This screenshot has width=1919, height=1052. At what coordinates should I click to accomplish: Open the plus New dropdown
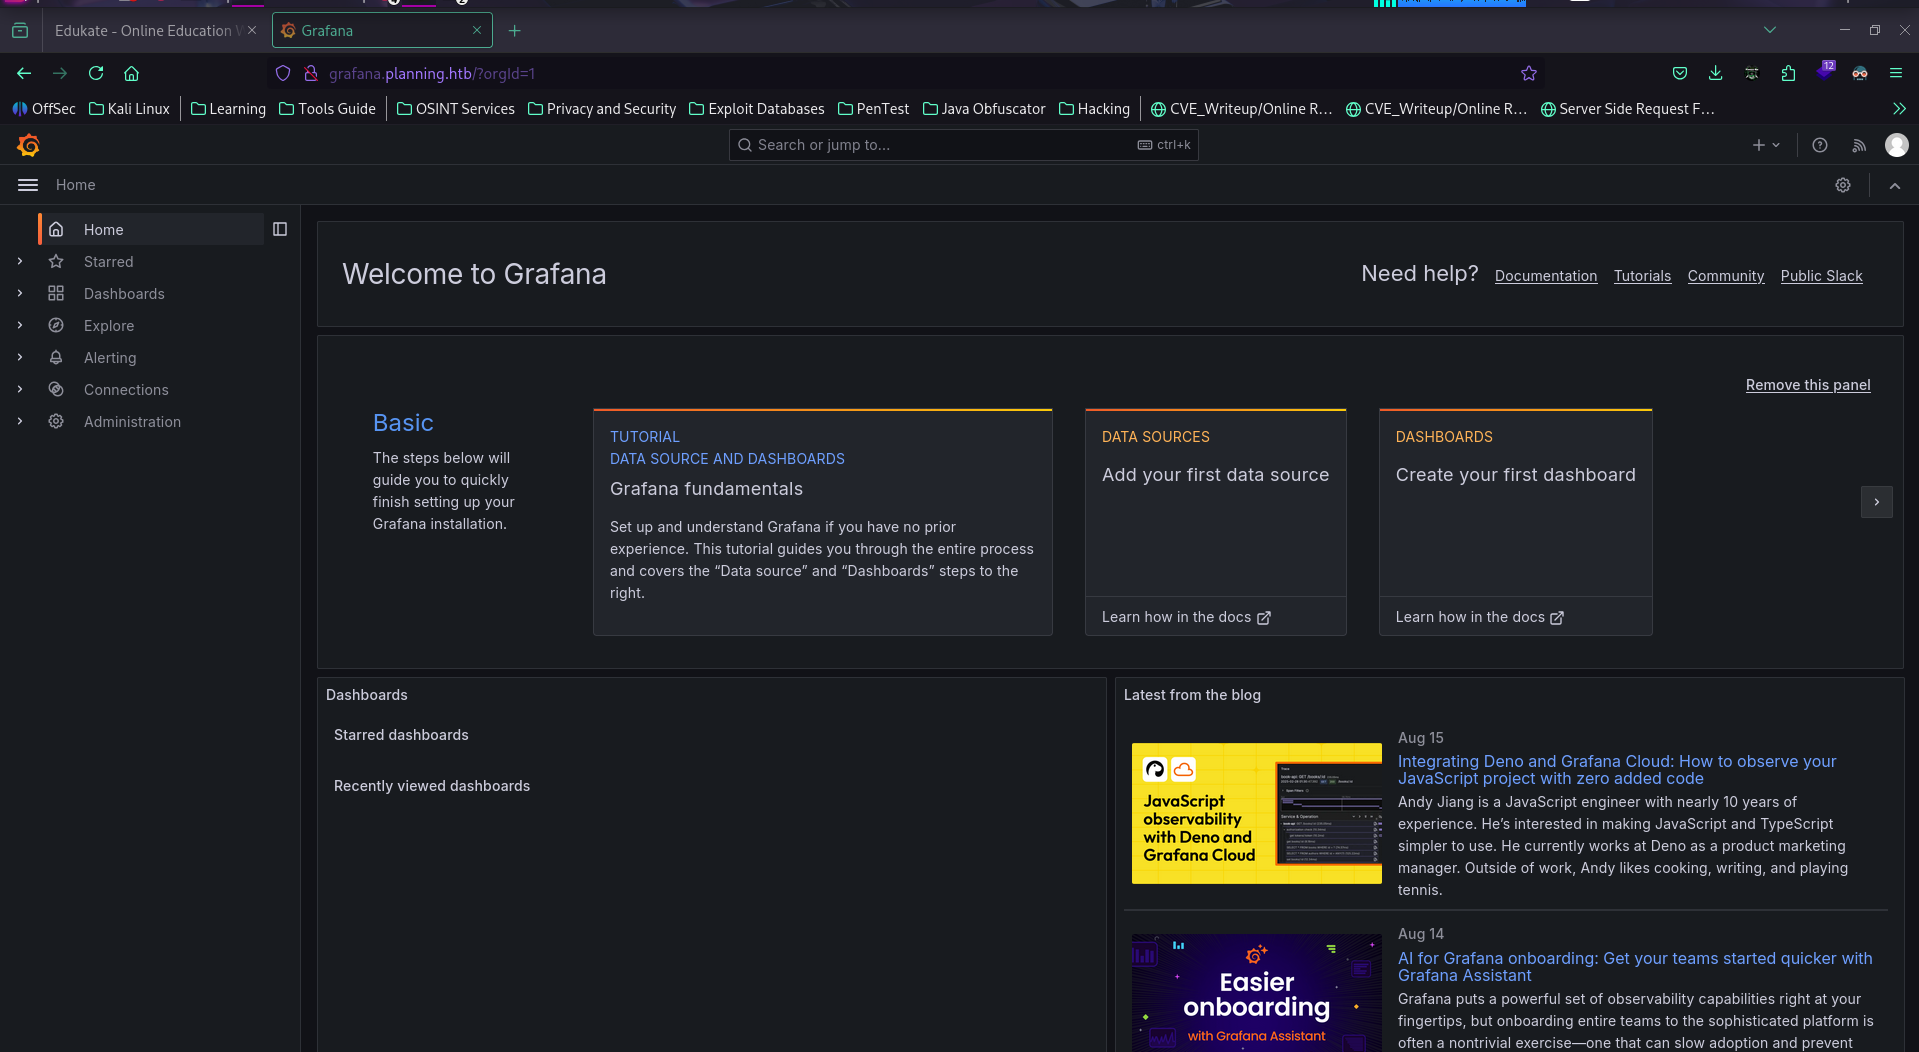click(x=1766, y=146)
